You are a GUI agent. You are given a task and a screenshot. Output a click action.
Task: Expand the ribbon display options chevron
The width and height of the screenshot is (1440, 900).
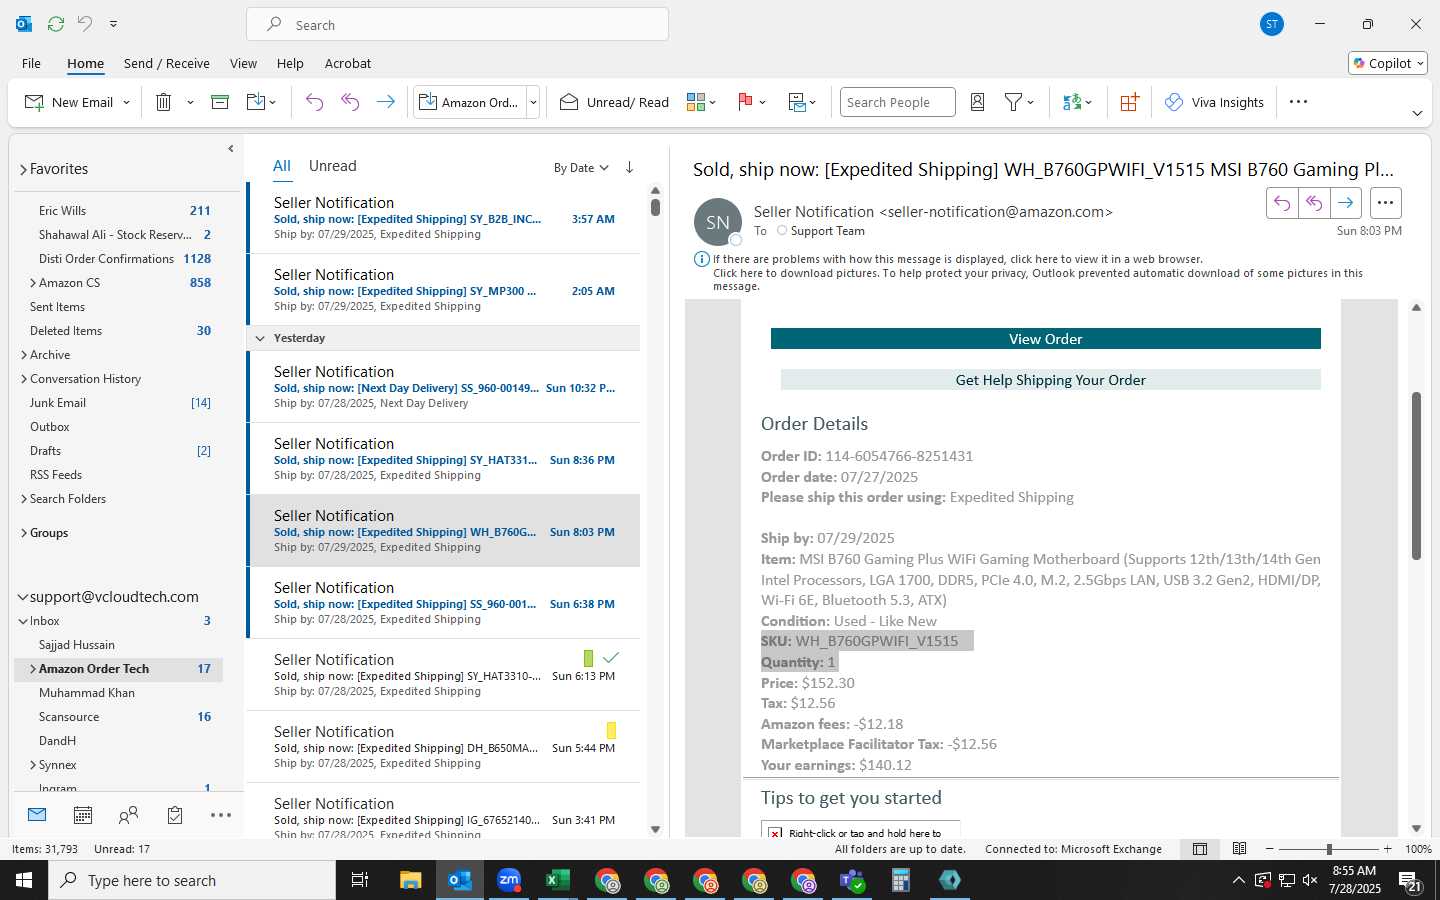click(1417, 114)
